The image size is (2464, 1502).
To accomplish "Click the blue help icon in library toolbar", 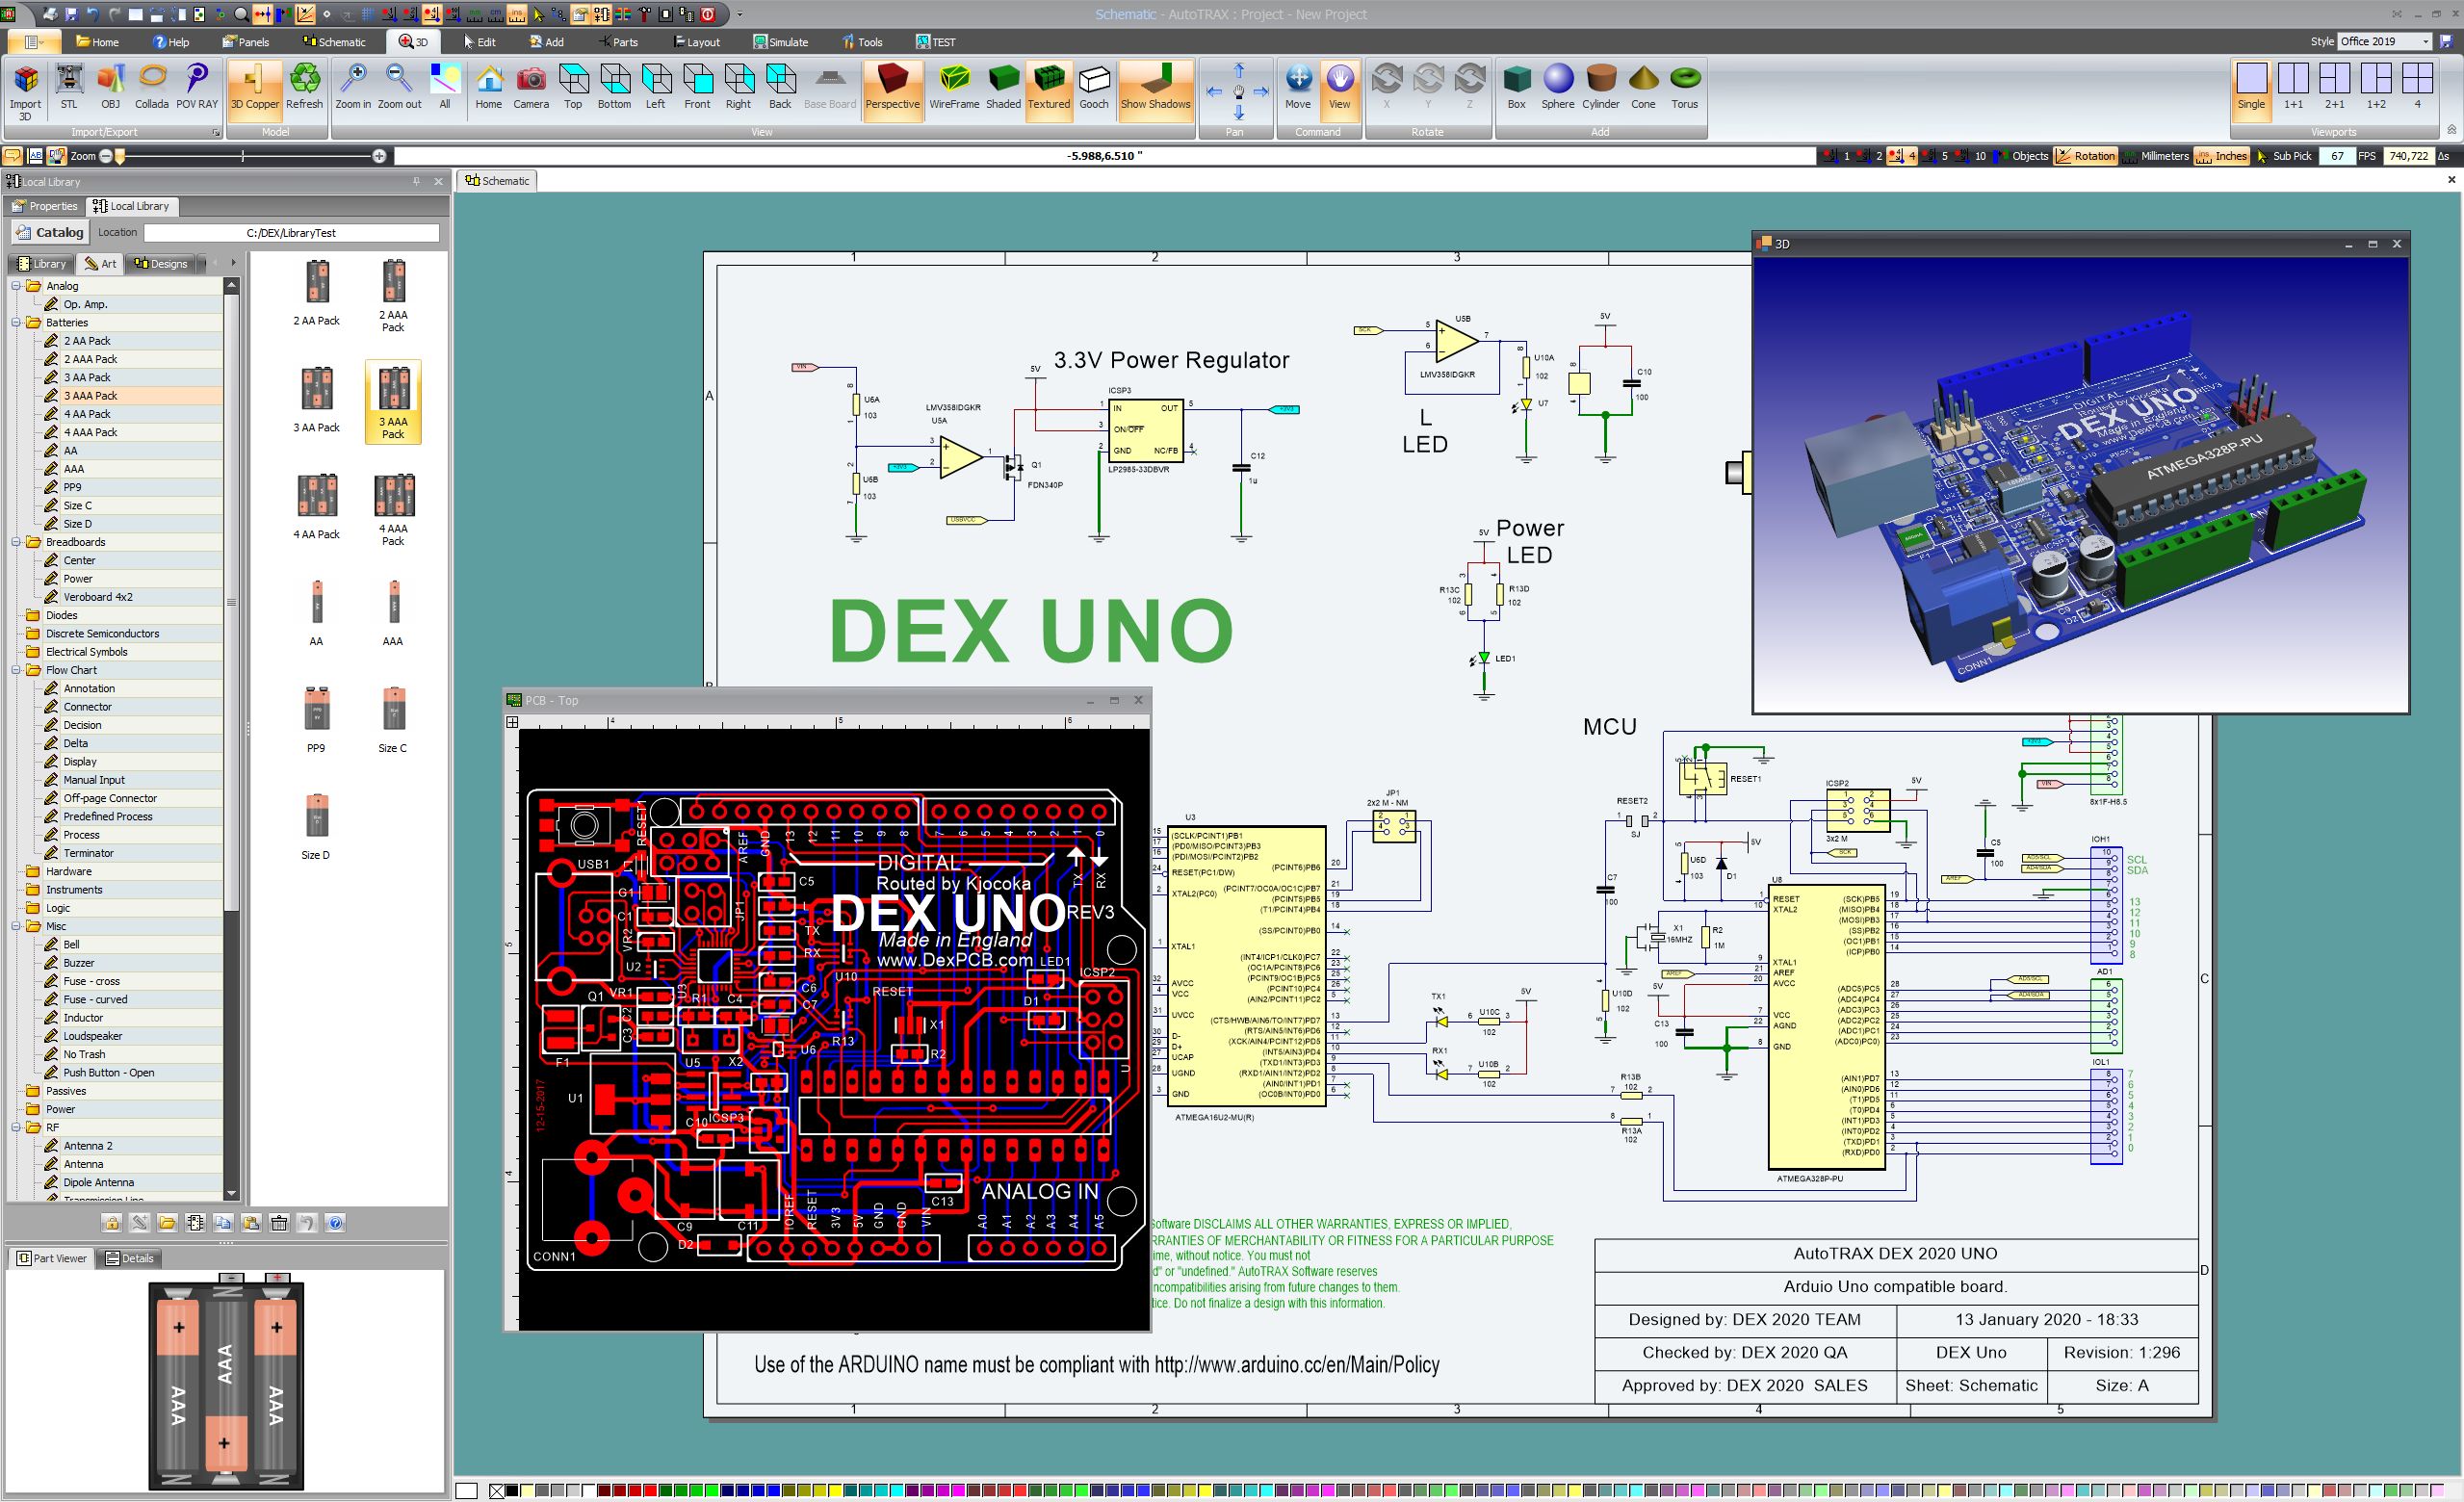I will pos(335,1223).
